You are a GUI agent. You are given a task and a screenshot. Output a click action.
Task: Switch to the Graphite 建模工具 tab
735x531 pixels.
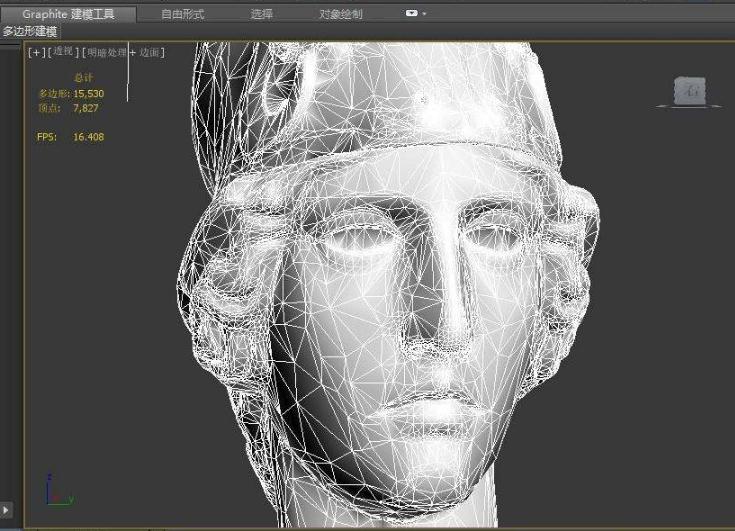pos(70,14)
